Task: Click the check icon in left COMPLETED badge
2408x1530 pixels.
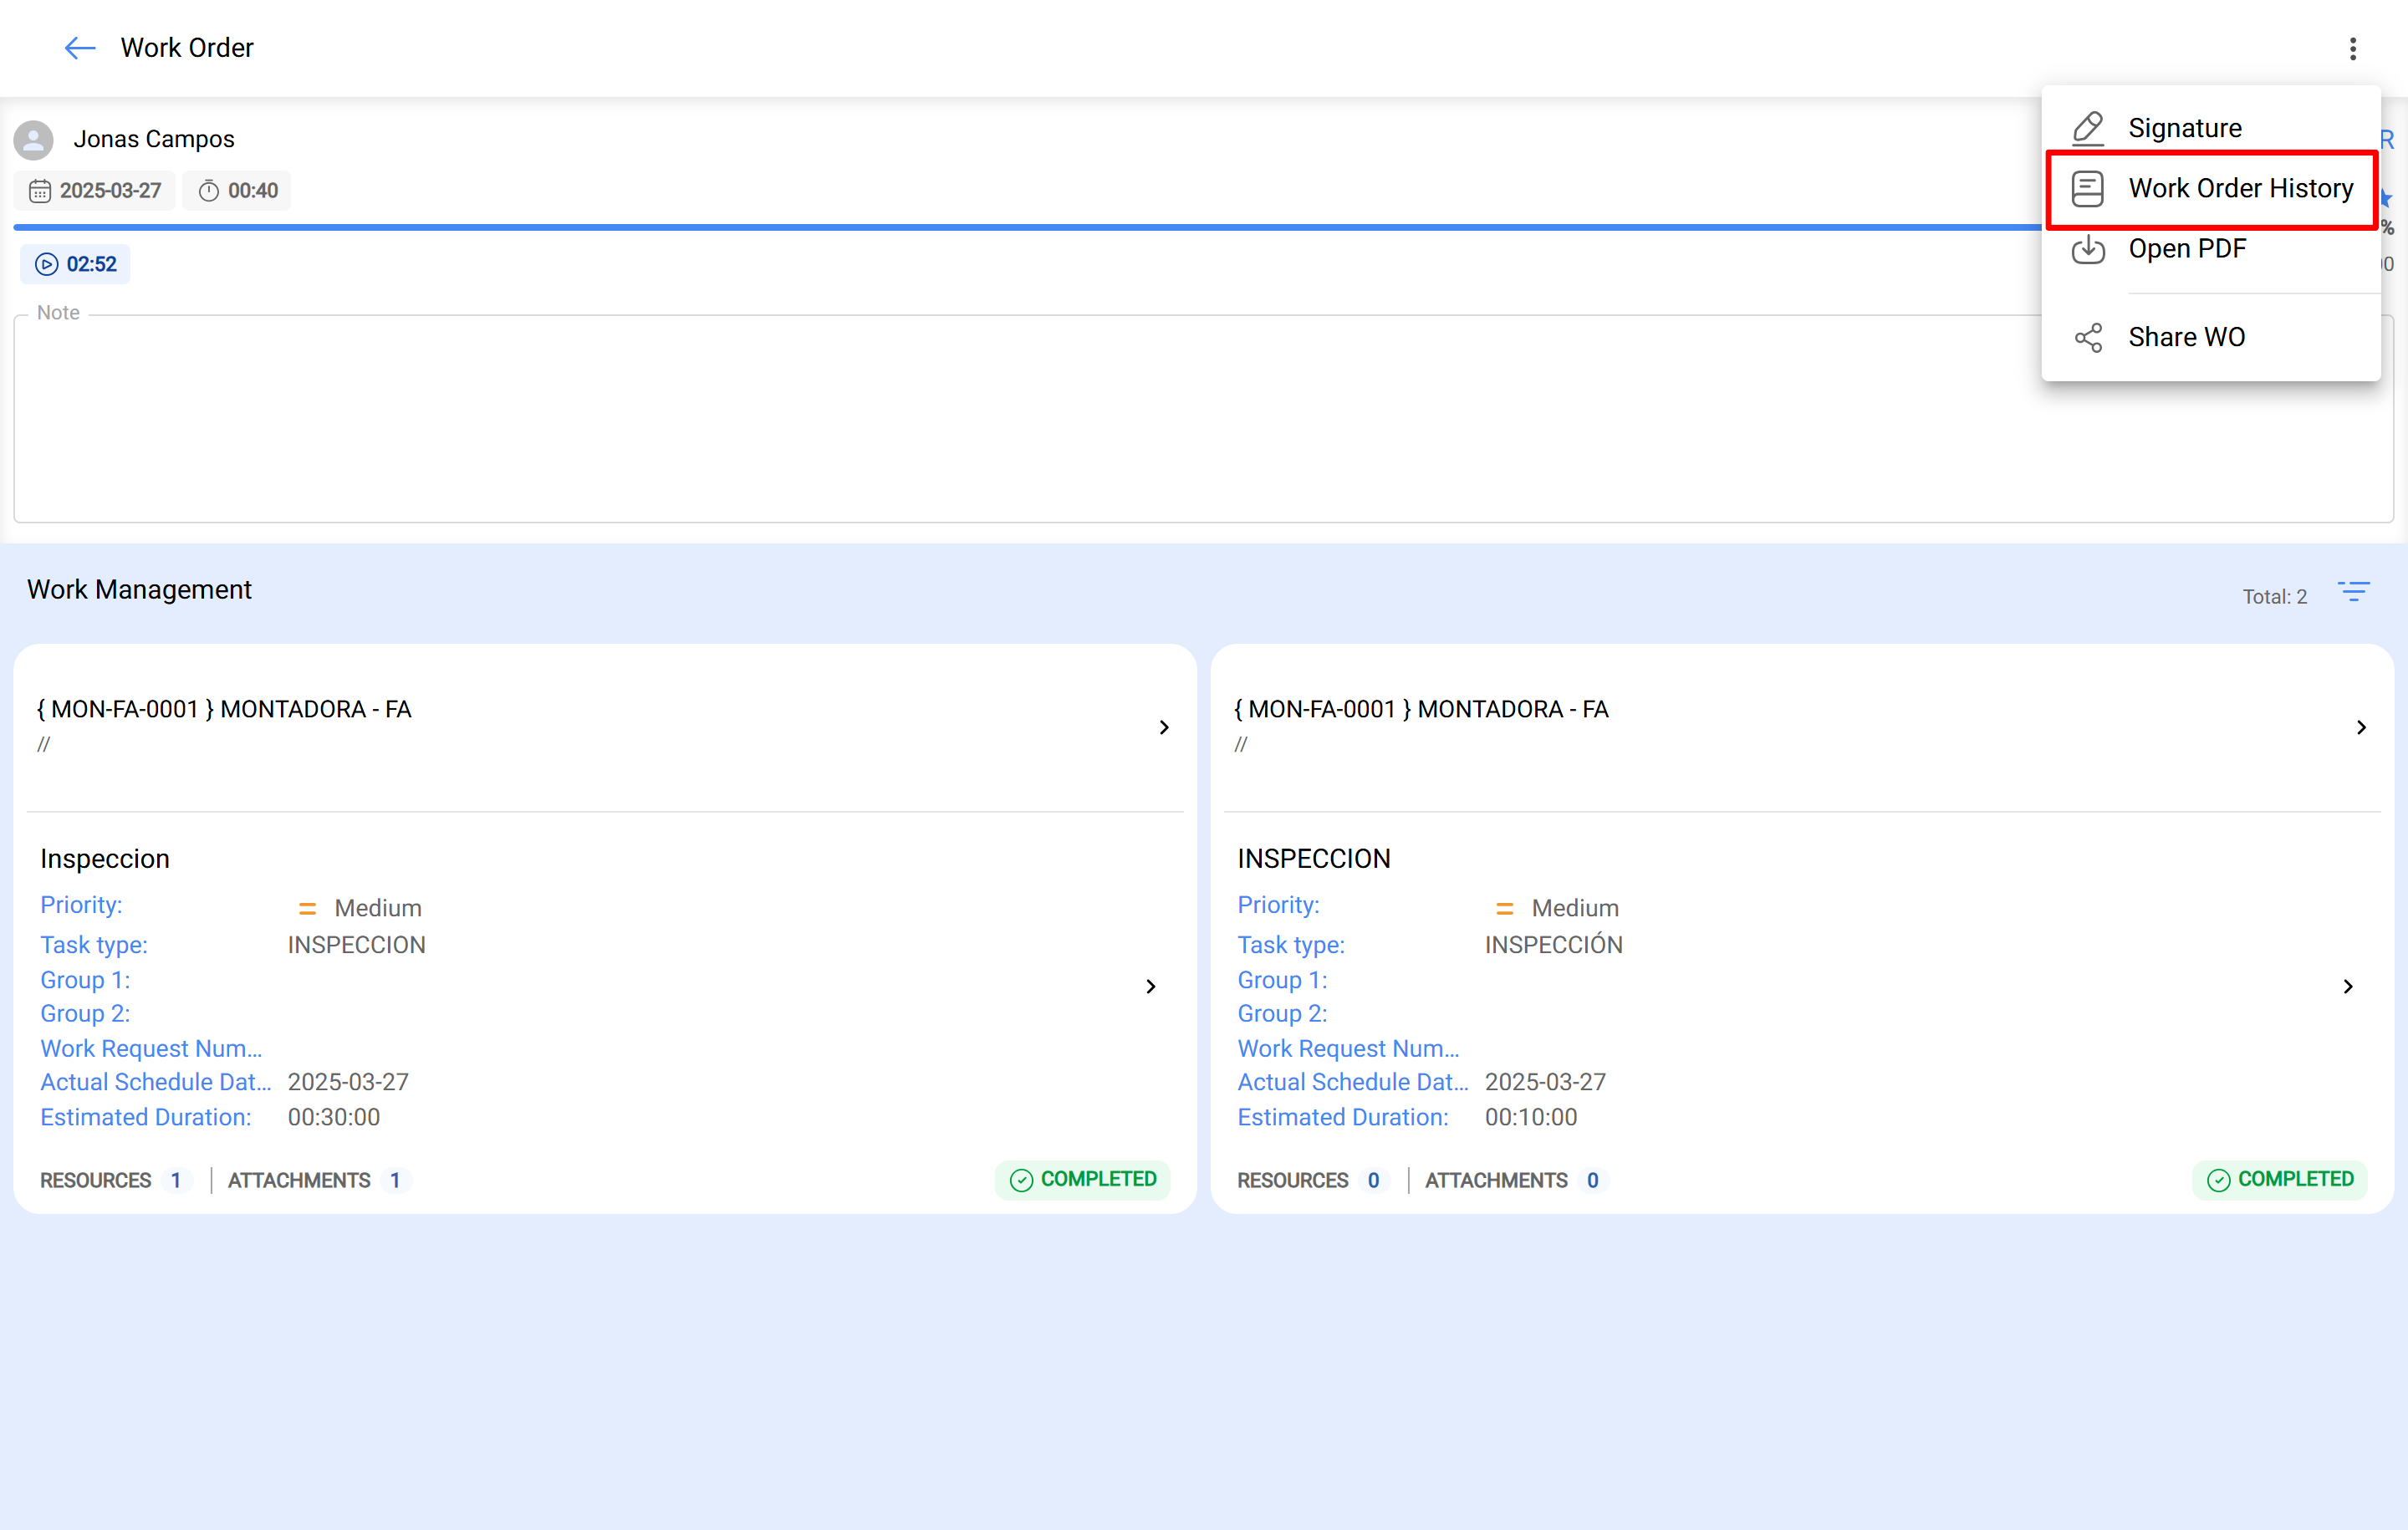Action: 1021,1180
